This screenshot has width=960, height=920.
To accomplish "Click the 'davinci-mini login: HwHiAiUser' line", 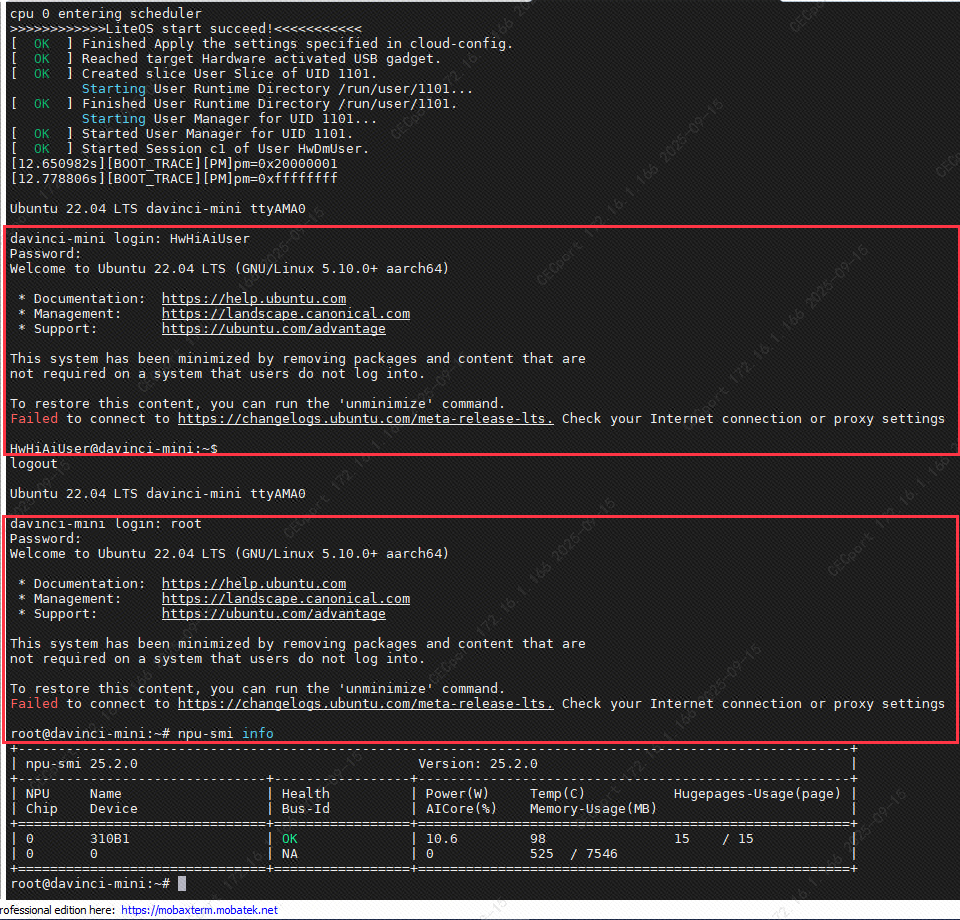I will pyautogui.click(x=130, y=239).
